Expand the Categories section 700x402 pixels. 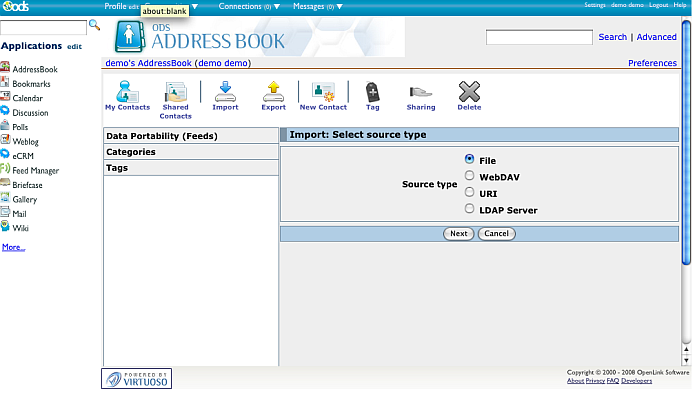(x=131, y=152)
